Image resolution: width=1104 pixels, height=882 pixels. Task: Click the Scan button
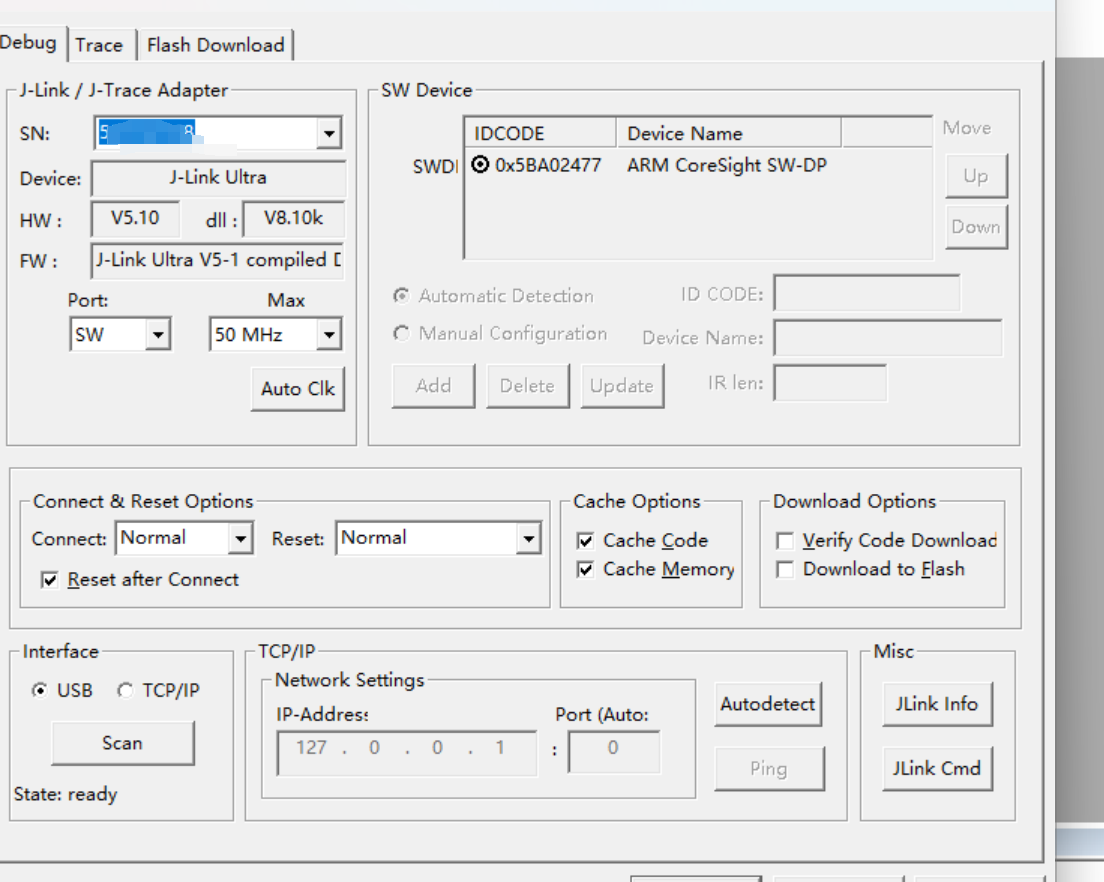point(123,743)
